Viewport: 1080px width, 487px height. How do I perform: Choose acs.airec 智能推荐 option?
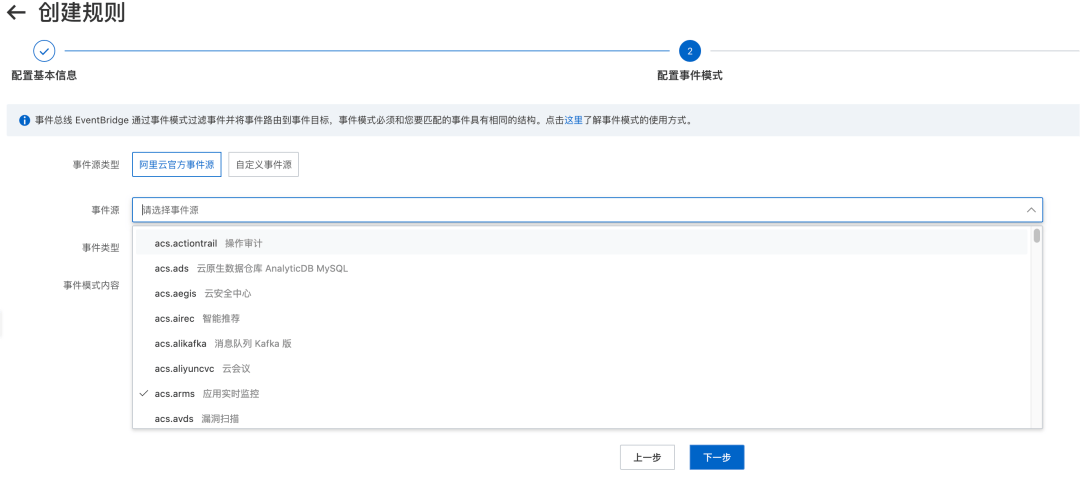[x=582, y=318]
